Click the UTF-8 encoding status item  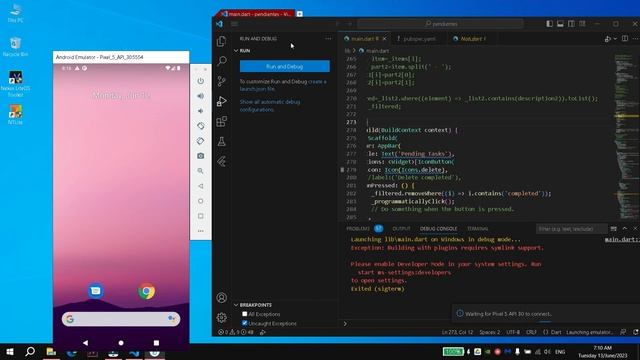pos(513,332)
